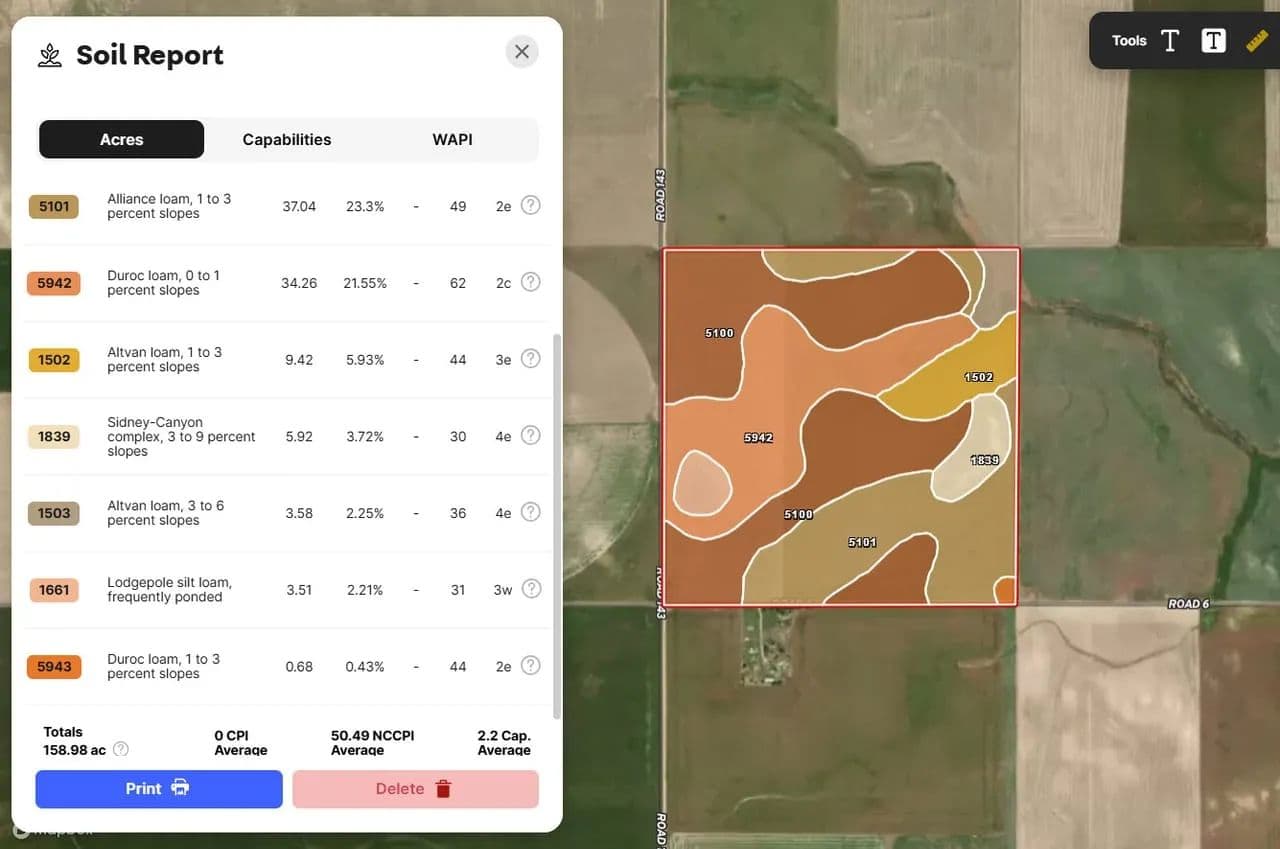This screenshot has width=1280, height=849.
Task: Select the Acres tab
Action: [121, 140]
